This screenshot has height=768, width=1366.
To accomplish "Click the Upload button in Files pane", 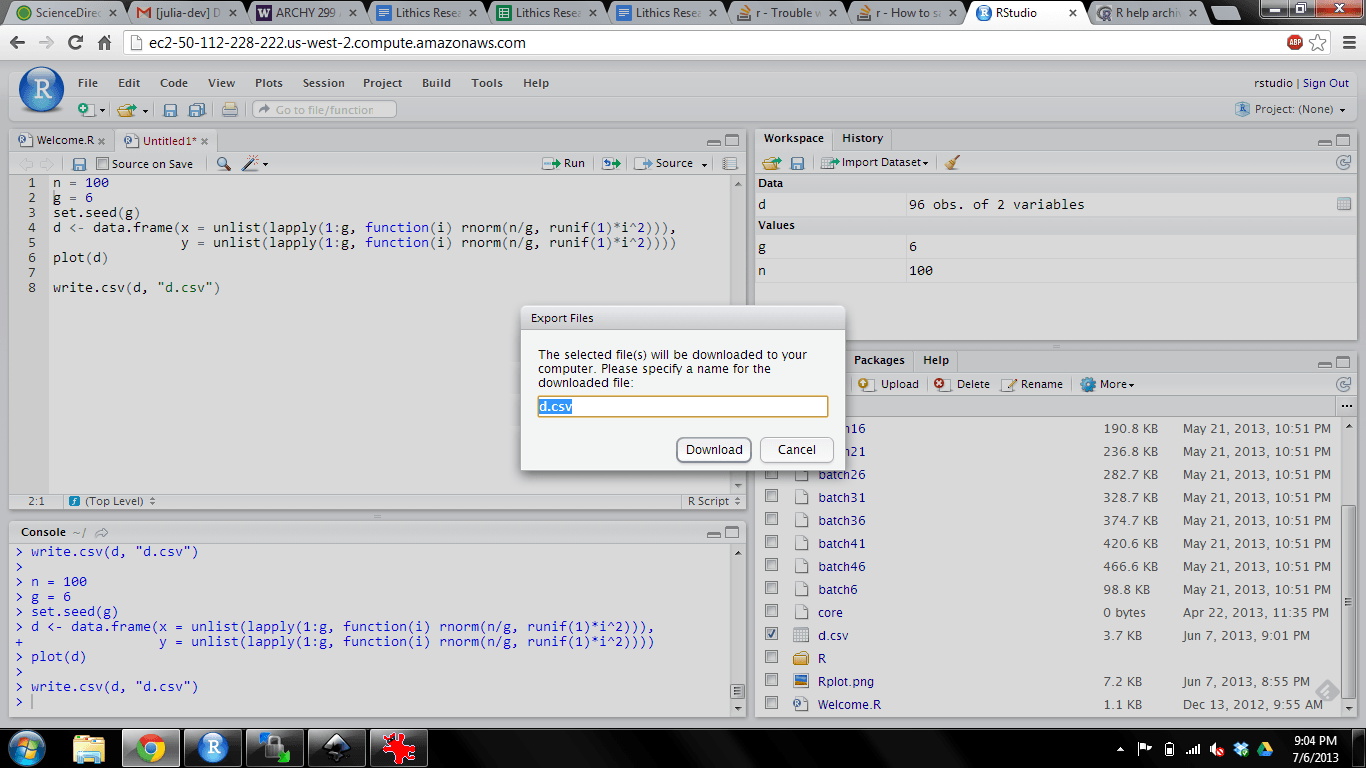I will [888, 384].
